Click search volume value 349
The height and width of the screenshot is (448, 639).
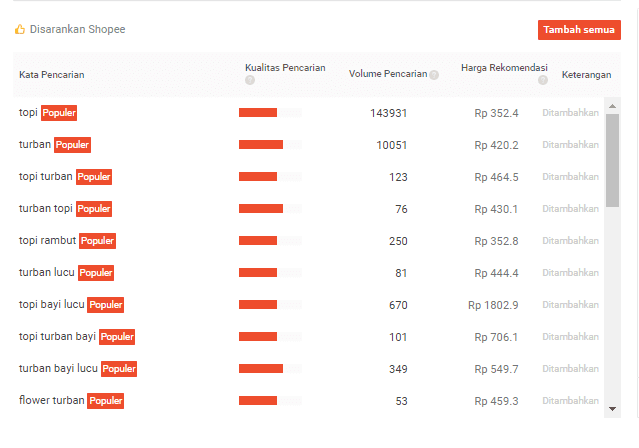398,369
